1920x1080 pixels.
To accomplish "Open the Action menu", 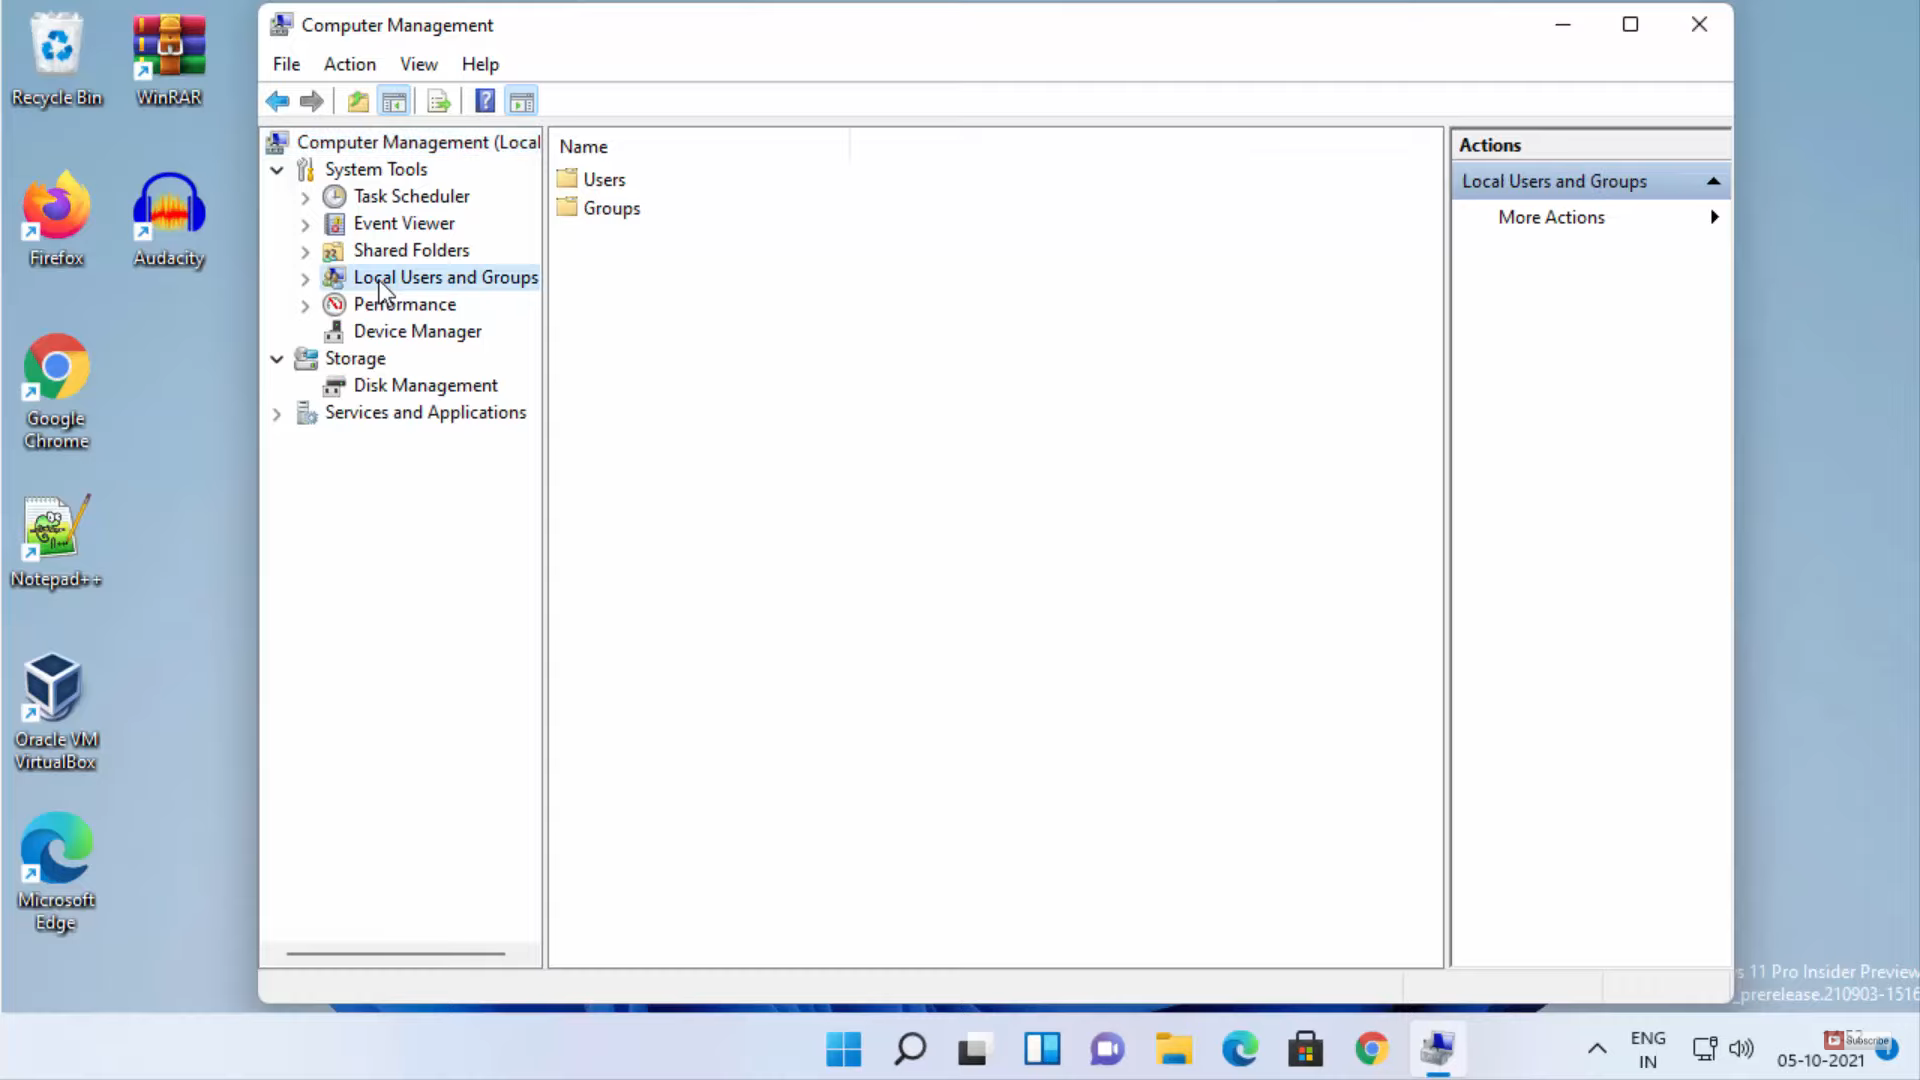I will 349,64.
